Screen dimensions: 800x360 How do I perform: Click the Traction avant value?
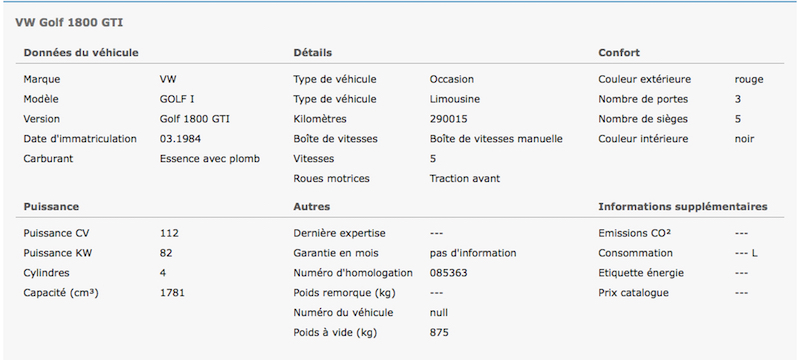coord(465,178)
